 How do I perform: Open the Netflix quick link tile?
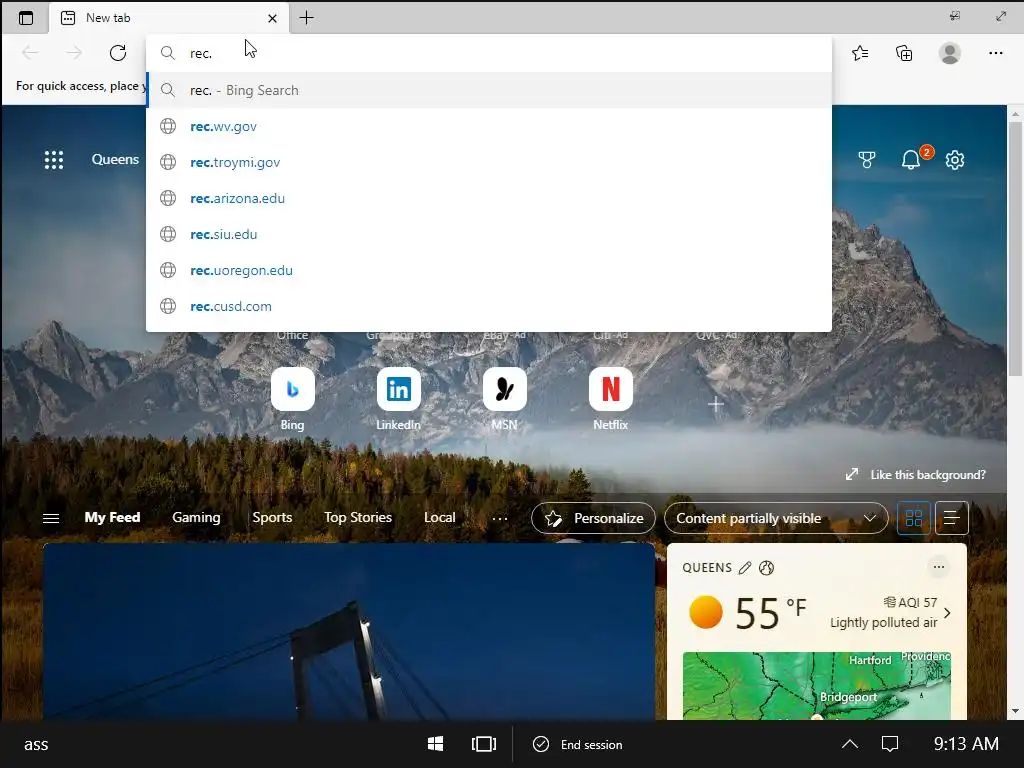611,389
